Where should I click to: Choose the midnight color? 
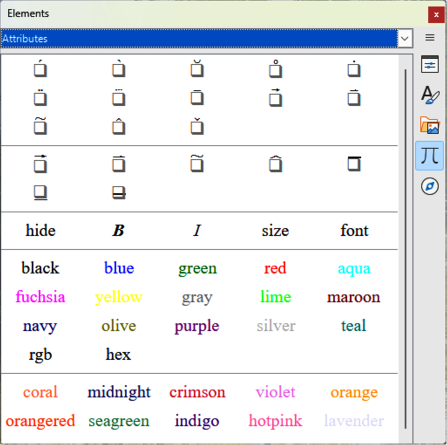pos(119,393)
